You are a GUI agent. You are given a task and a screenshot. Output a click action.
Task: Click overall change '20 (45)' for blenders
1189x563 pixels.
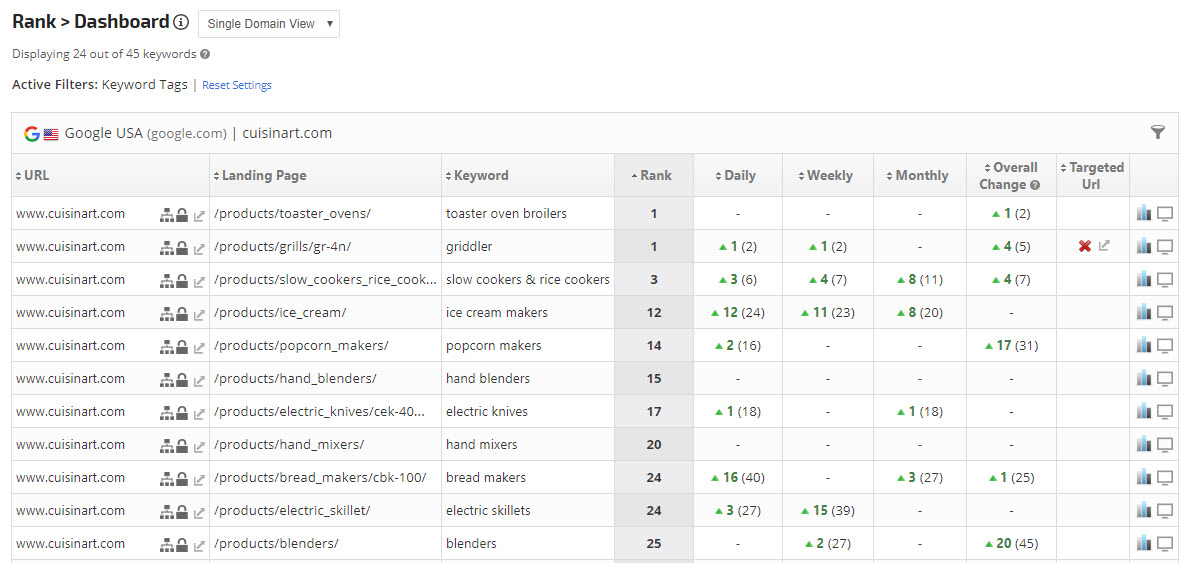(x=1011, y=544)
